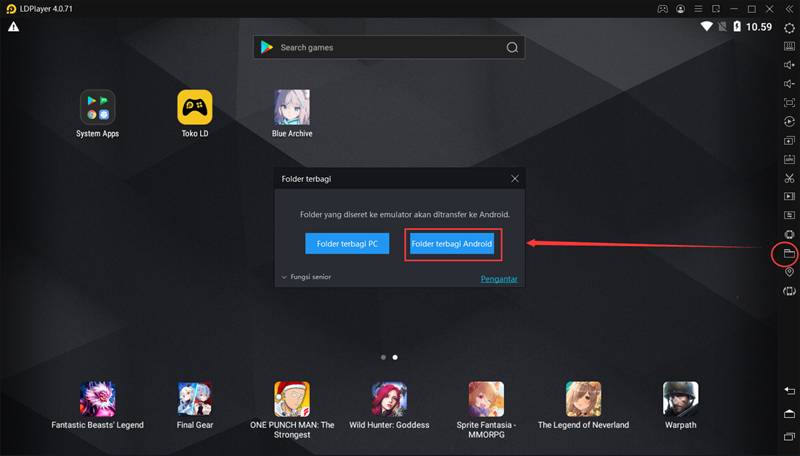Click the no-SIM status icon

(x=722, y=27)
